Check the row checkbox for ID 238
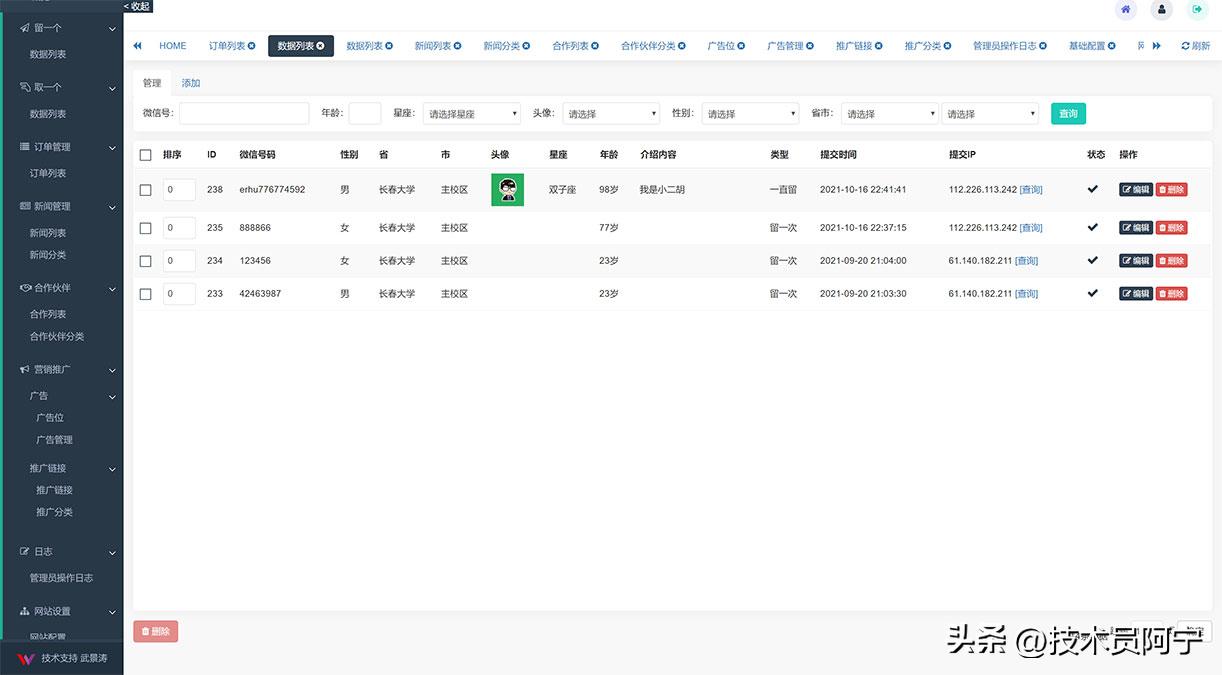This screenshot has width=1222, height=675. pos(145,189)
